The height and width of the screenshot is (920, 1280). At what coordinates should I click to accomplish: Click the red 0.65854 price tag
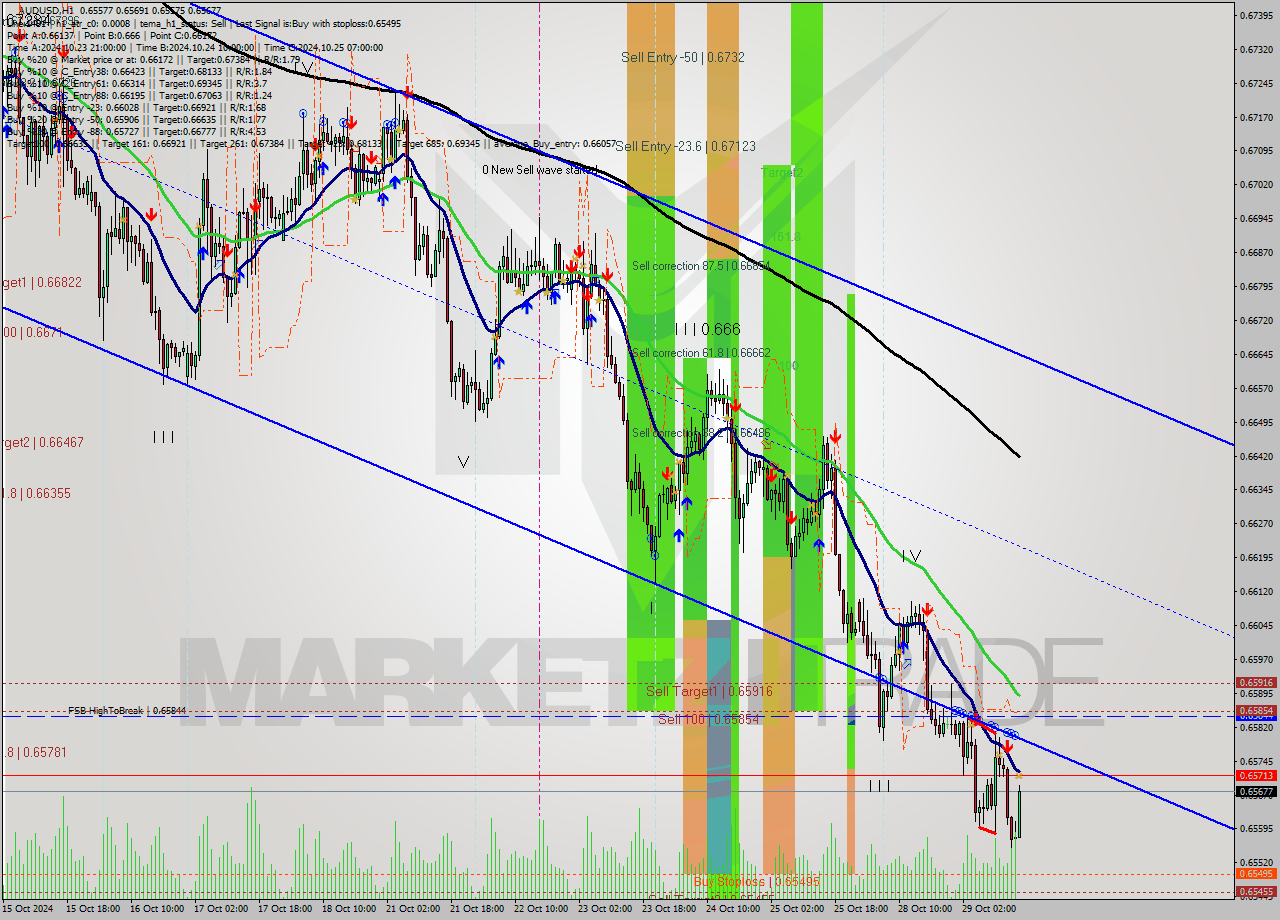(x=1257, y=711)
